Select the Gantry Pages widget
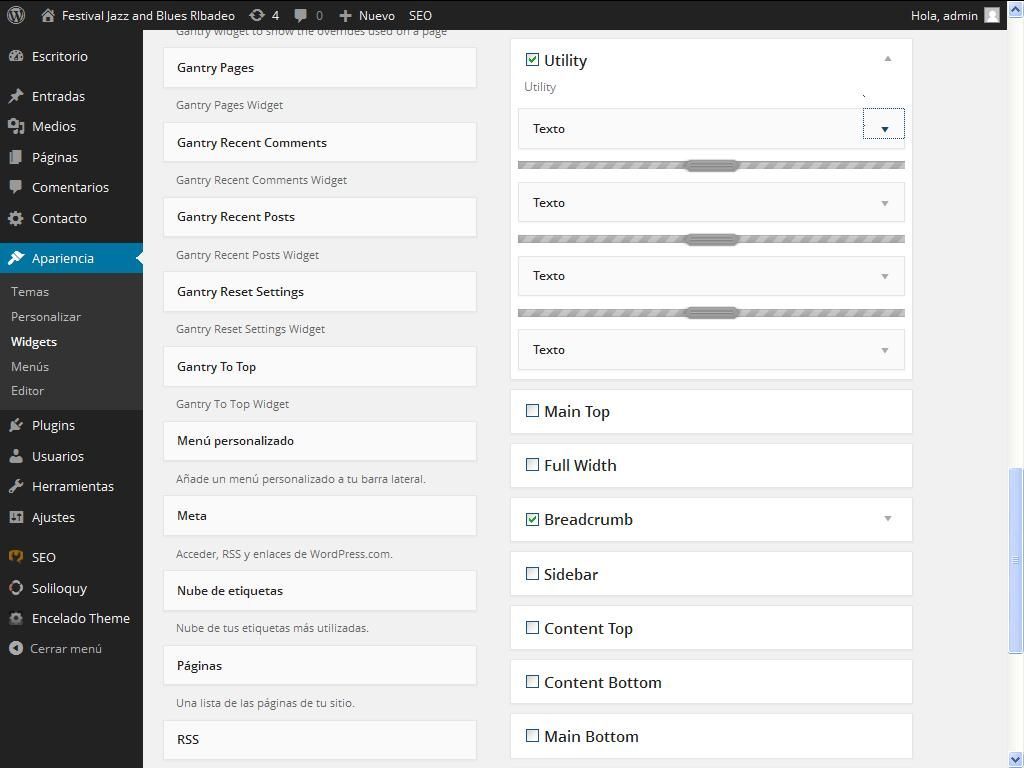 click(x=320, y=67)
